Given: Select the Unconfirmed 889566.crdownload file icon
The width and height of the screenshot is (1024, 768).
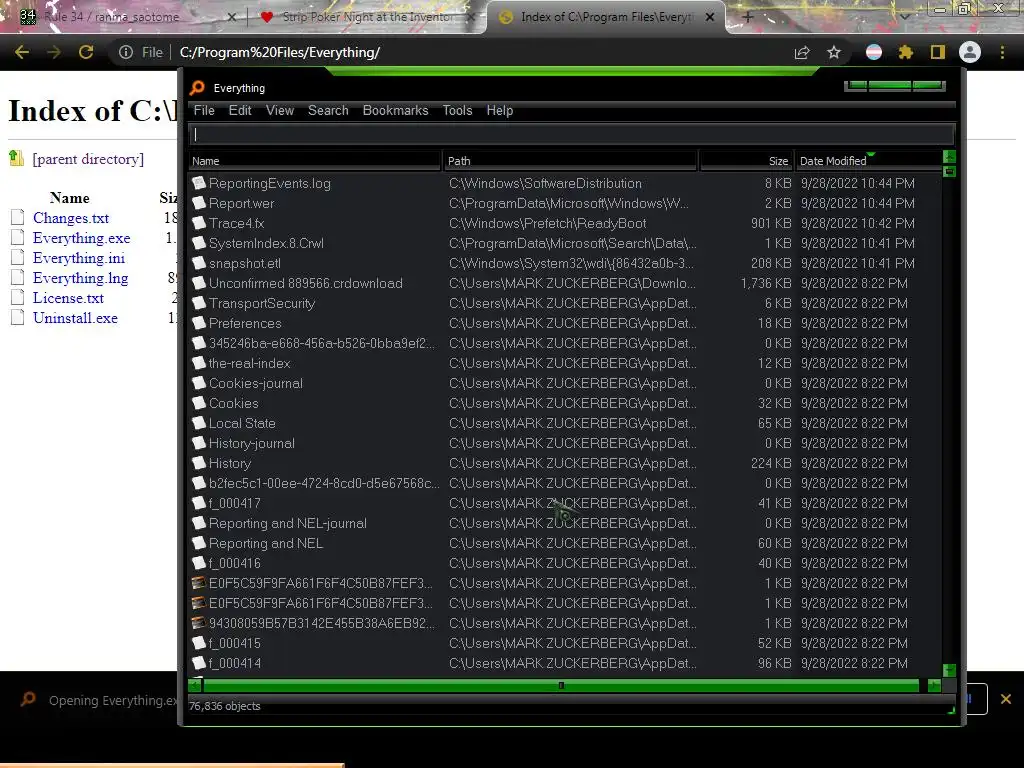Looking at the screenshot, I should [x=199, y=283].
